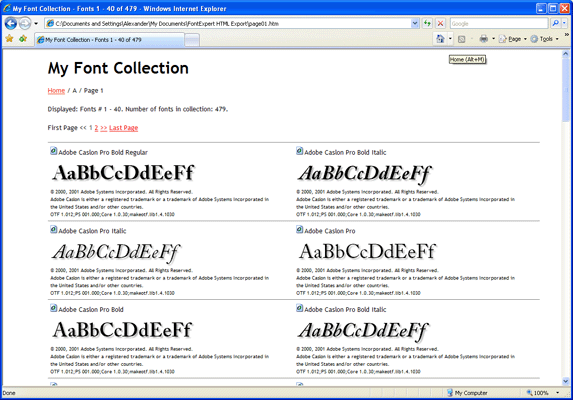Go to page 2 link
This screenshot has width=573, height=400.
click(96, 128)
